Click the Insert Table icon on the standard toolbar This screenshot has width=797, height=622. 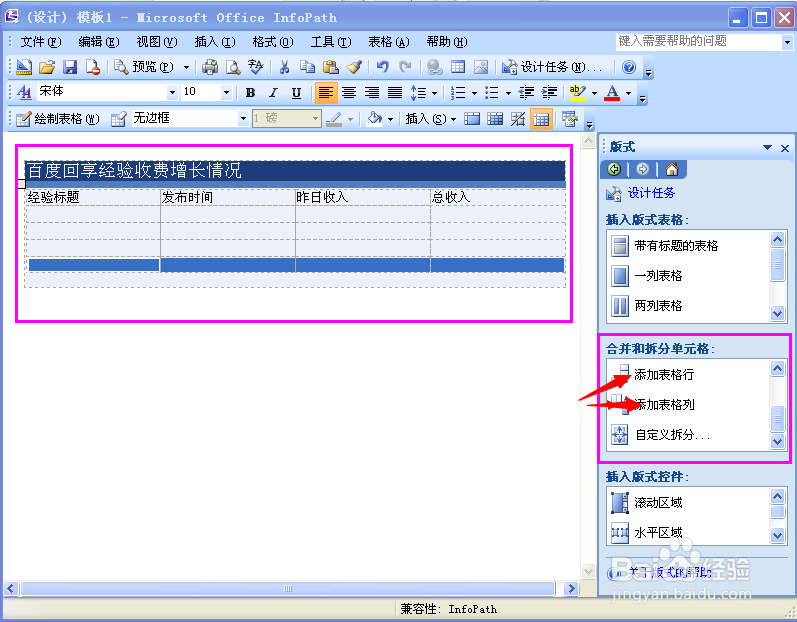[457, 67]
